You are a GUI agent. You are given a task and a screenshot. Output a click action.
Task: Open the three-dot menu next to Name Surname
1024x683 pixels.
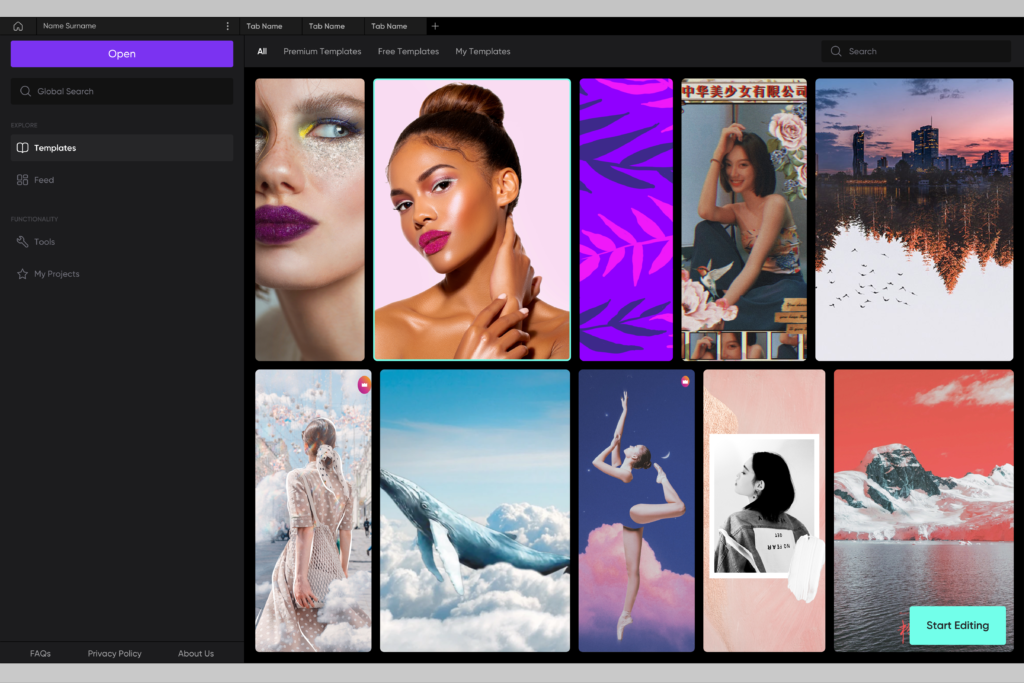pos(227,25)
